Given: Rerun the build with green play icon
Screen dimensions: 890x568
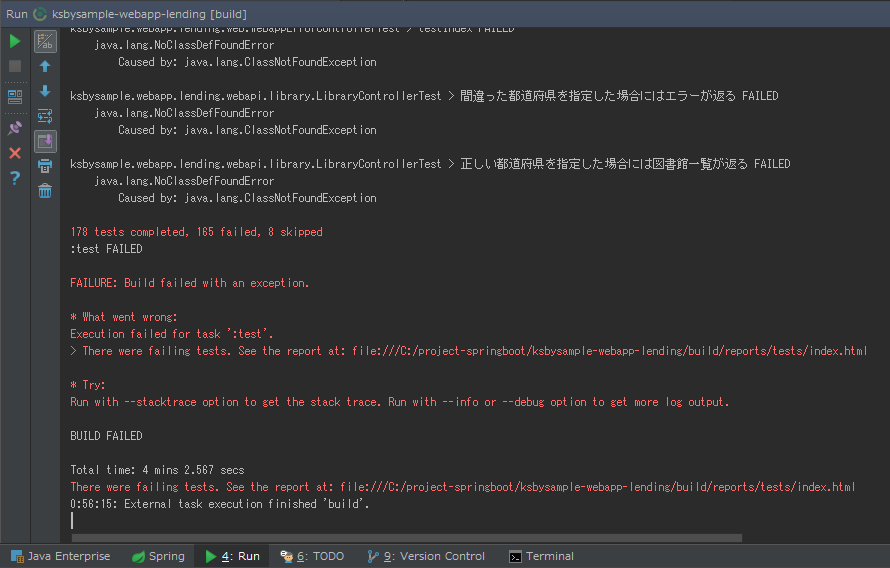Looking at the screenshot, I should [x=15, y=41].
